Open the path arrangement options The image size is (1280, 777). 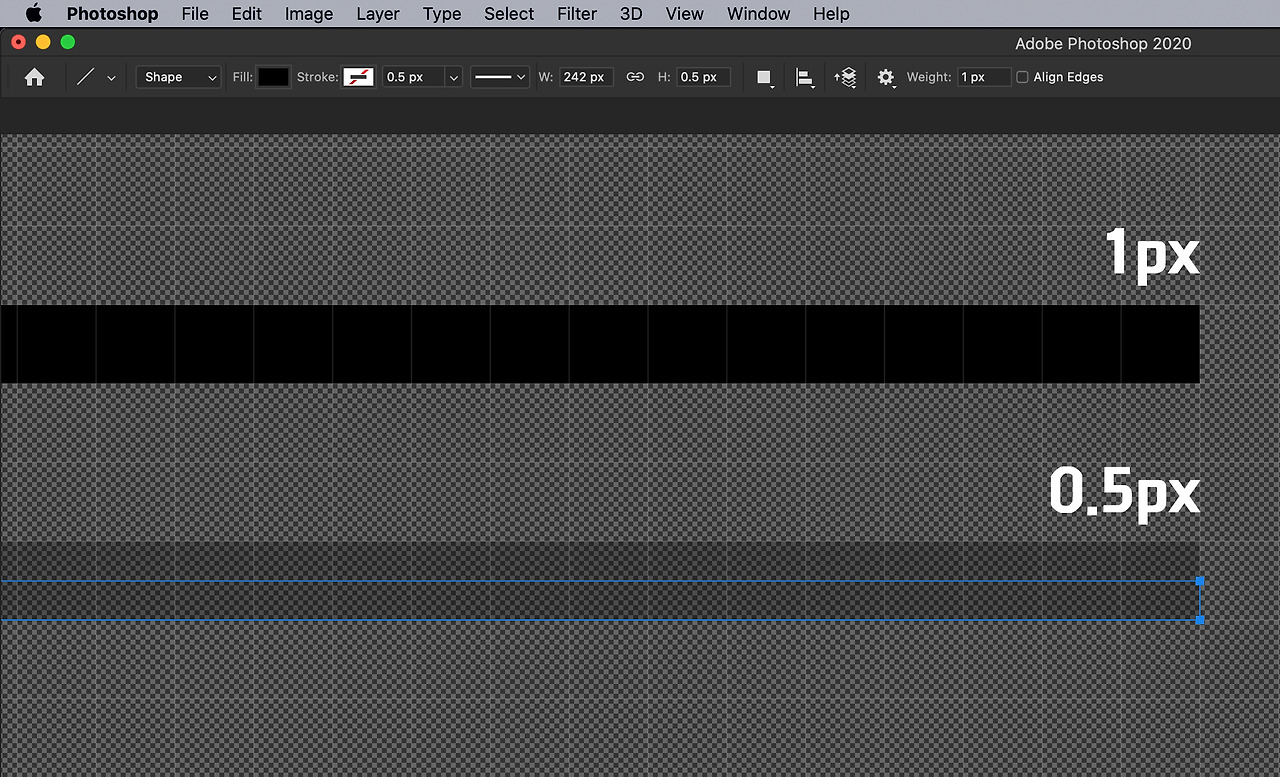point(845,78)
